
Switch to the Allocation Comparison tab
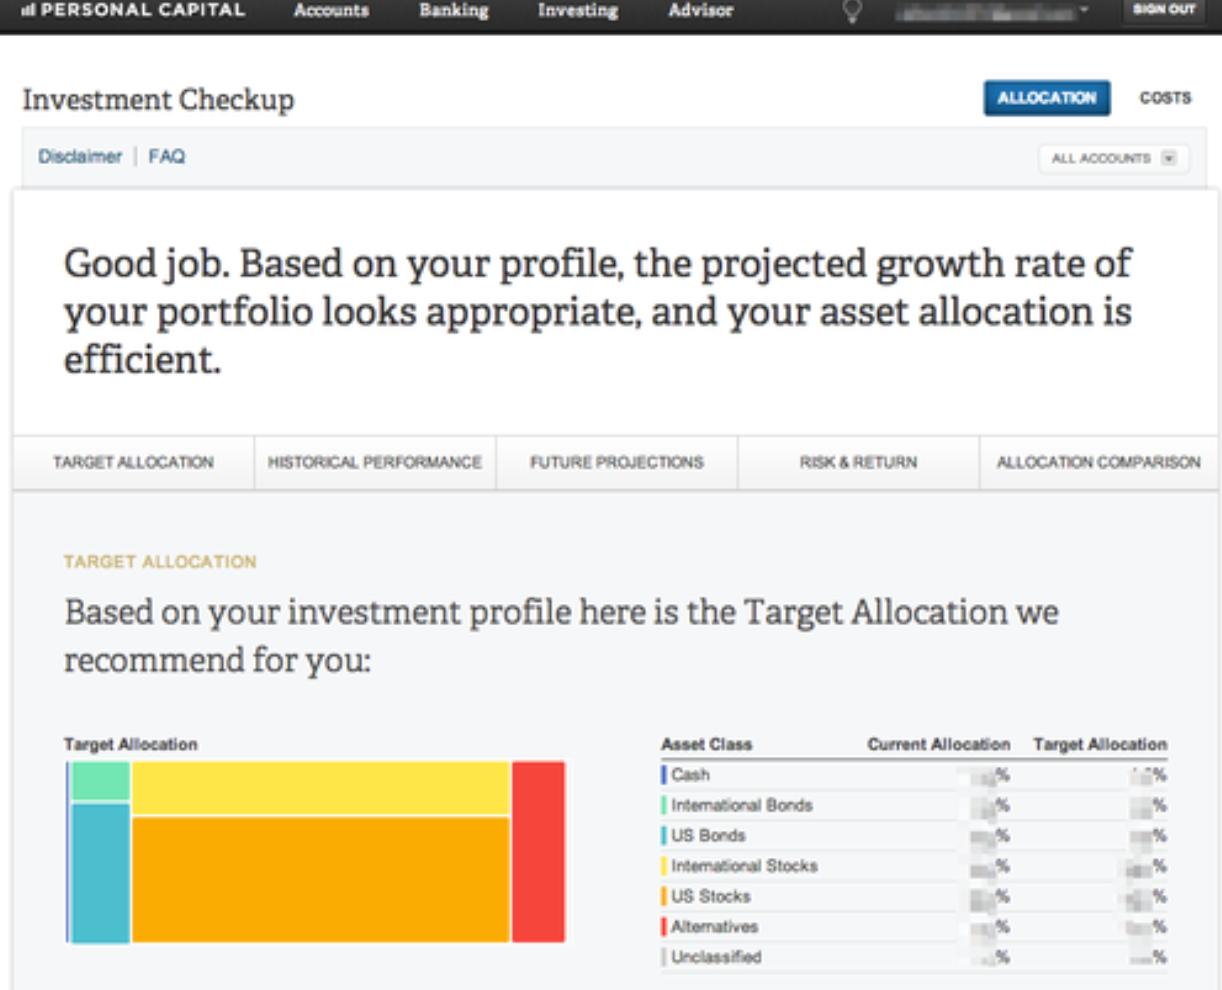pos(1098,462)
